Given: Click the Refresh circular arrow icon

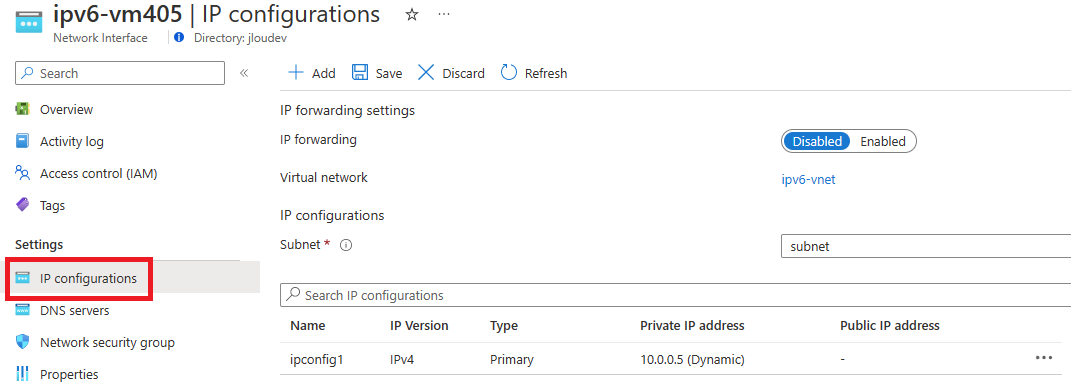Looking at the screenshot, I should pos(509,72).
